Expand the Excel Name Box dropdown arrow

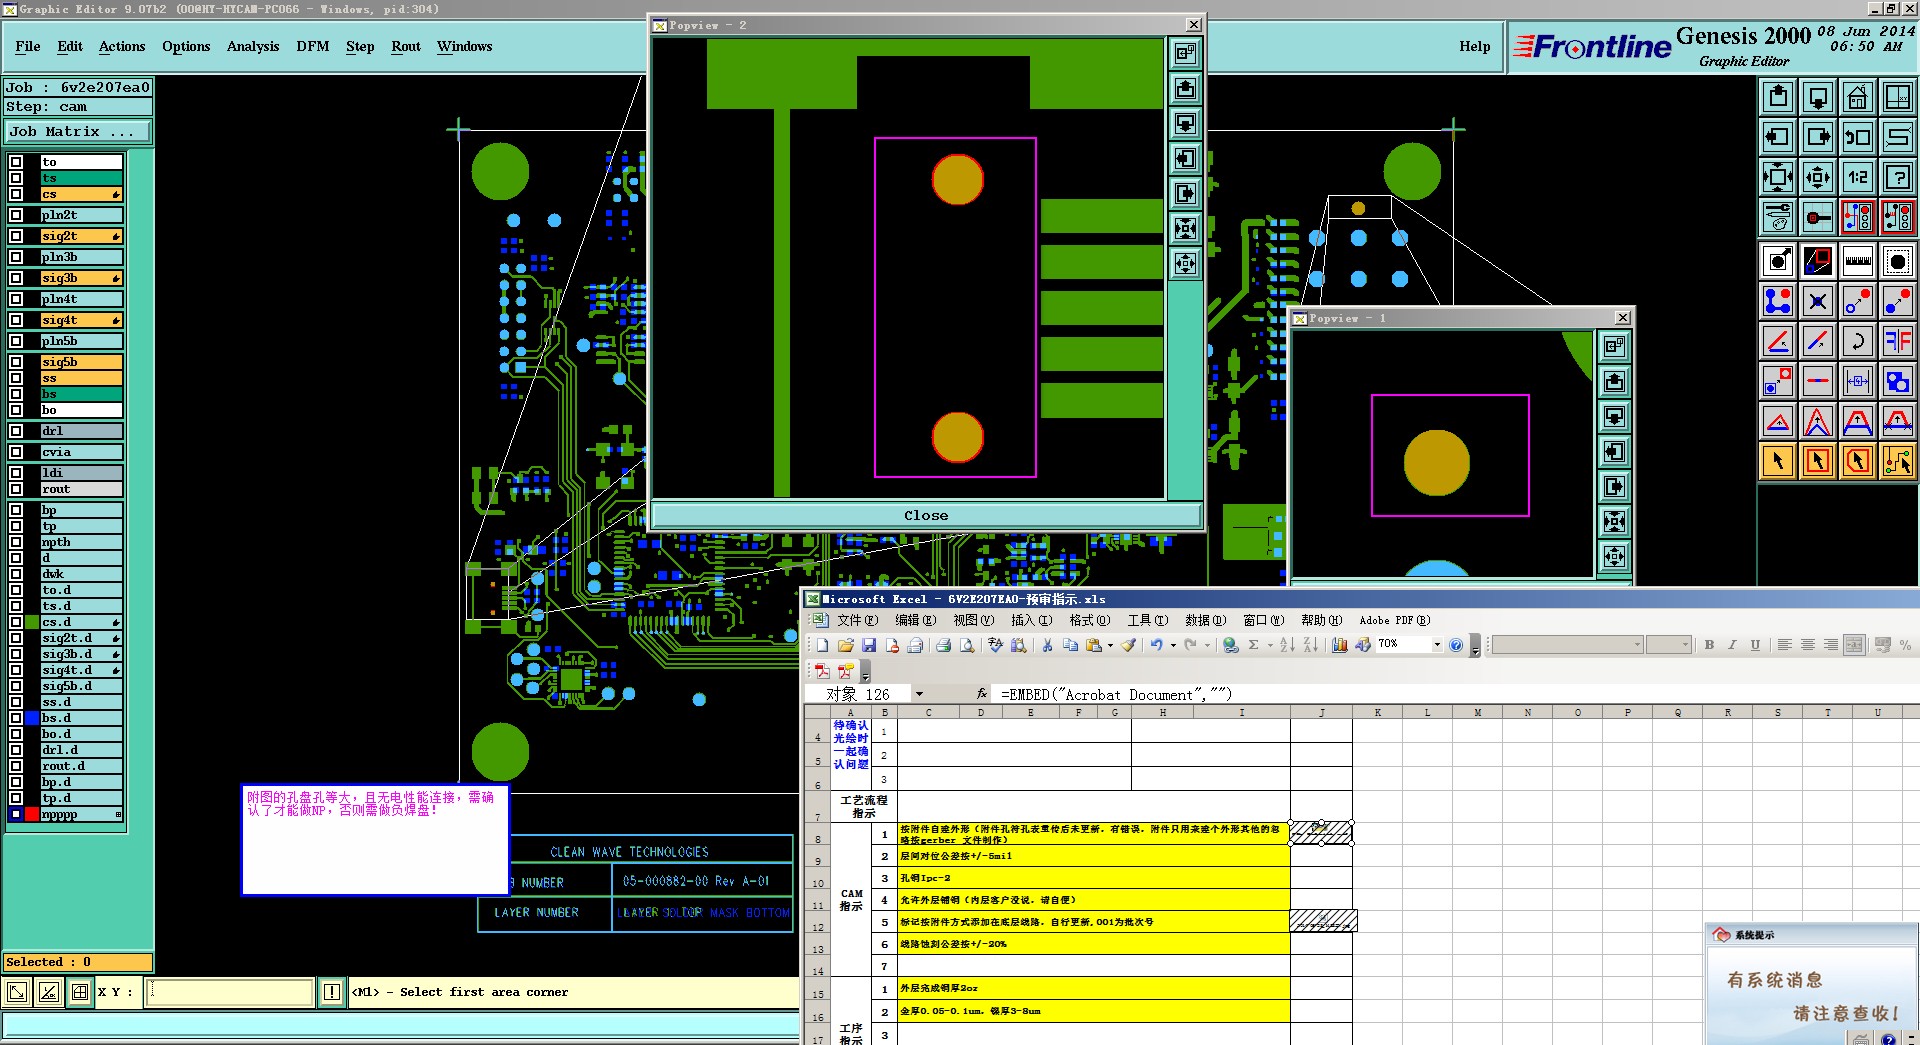(x=919, y=694)
